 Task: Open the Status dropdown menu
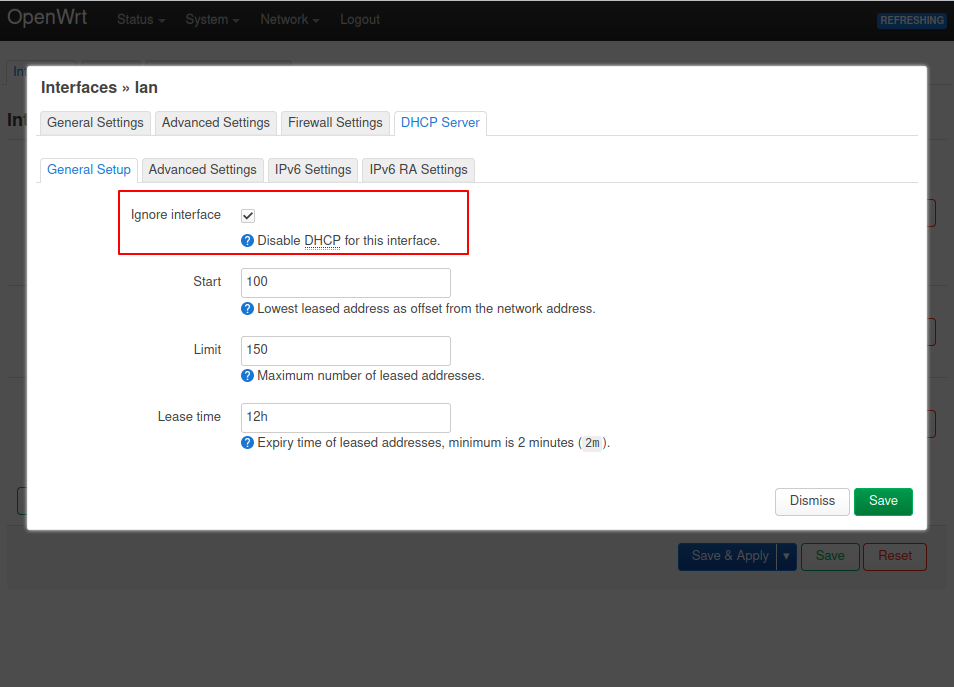[141, 20]
